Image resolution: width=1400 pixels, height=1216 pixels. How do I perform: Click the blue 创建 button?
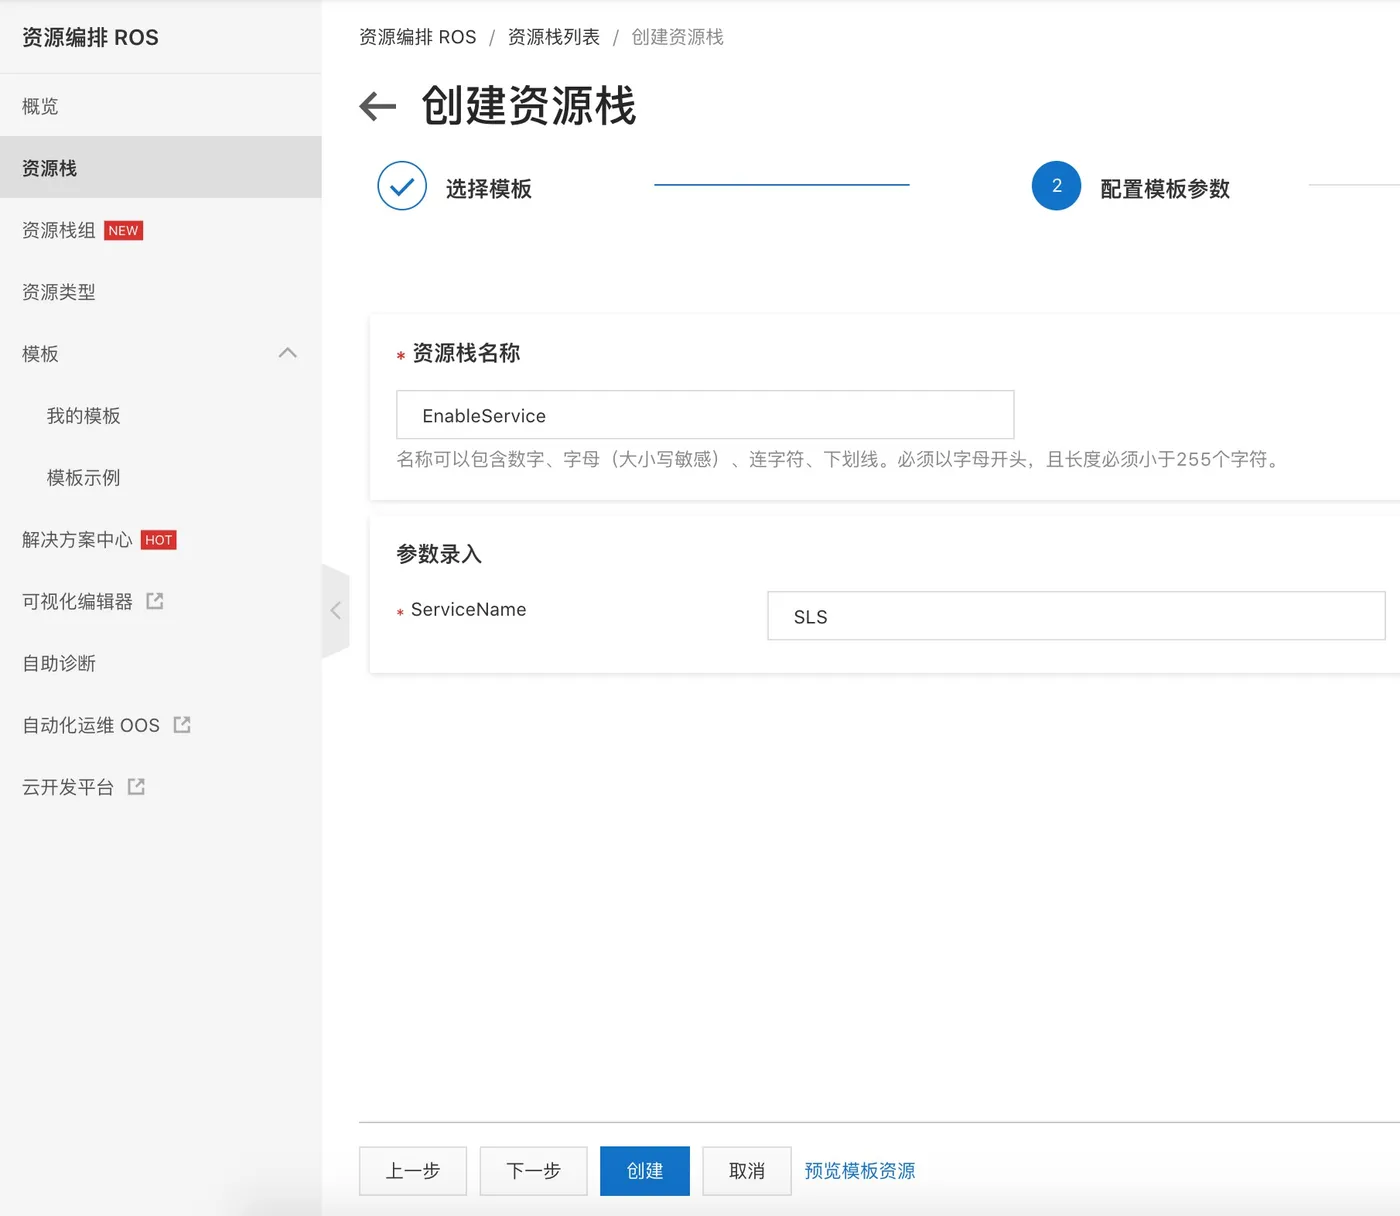(x=645, y=1171)
